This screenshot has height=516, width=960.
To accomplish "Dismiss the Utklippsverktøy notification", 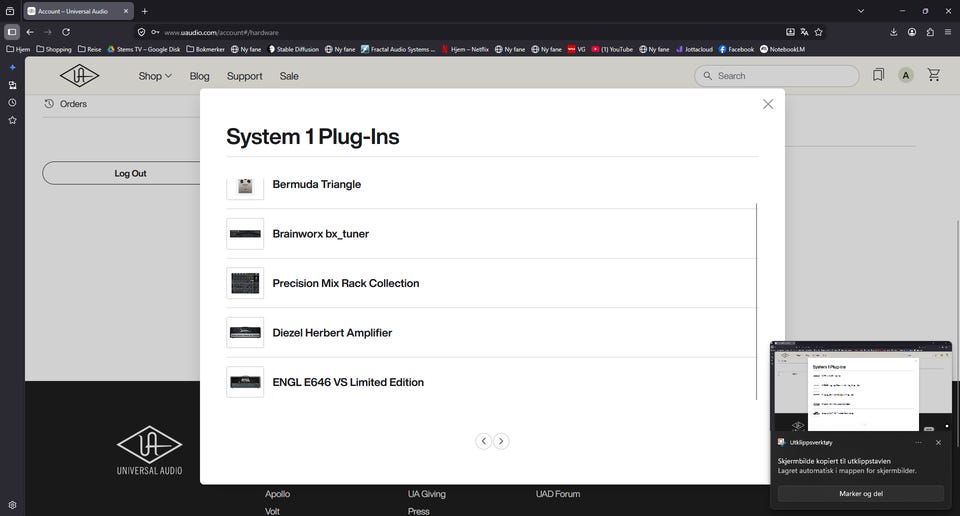I will [x=938, y=443].
